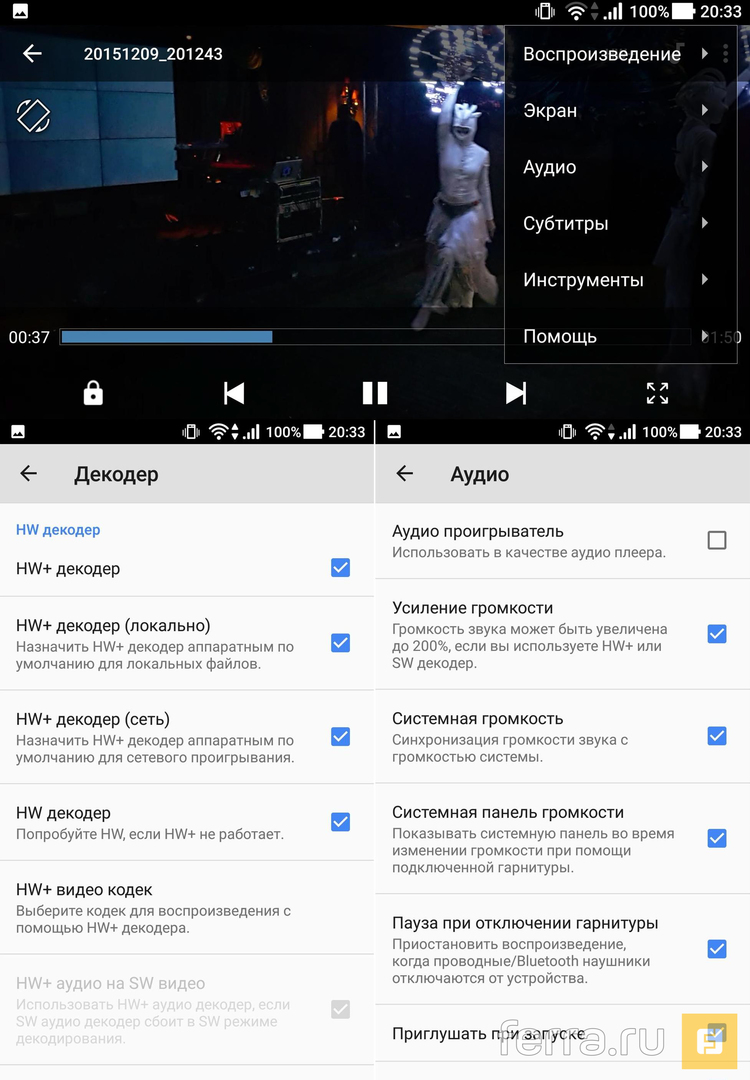Screen dimensions: 750x1080
Task: Expand Воспроизведение submenu arrow
Action: click(x=705, y=54)
